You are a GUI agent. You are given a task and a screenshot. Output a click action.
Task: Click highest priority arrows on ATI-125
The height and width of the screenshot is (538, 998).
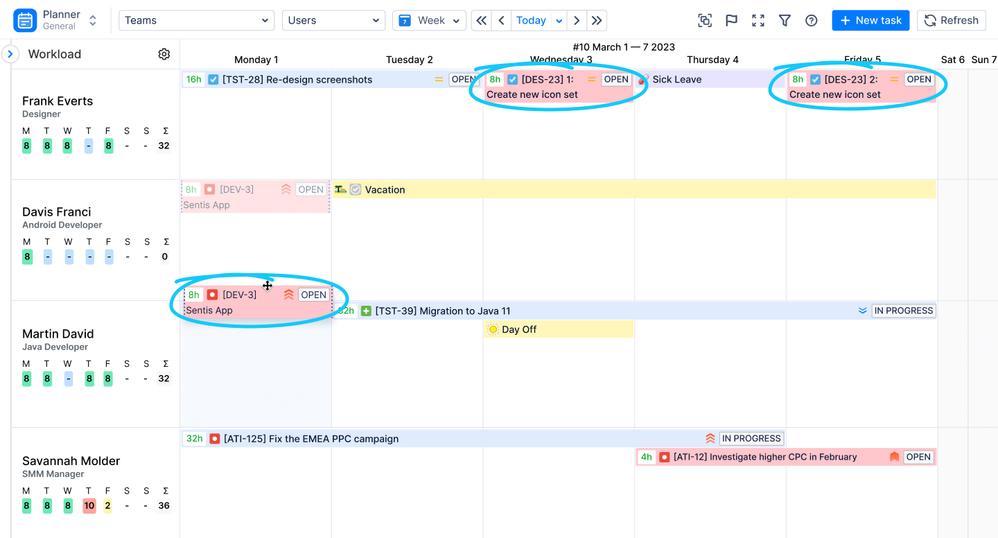click(710, 439)
